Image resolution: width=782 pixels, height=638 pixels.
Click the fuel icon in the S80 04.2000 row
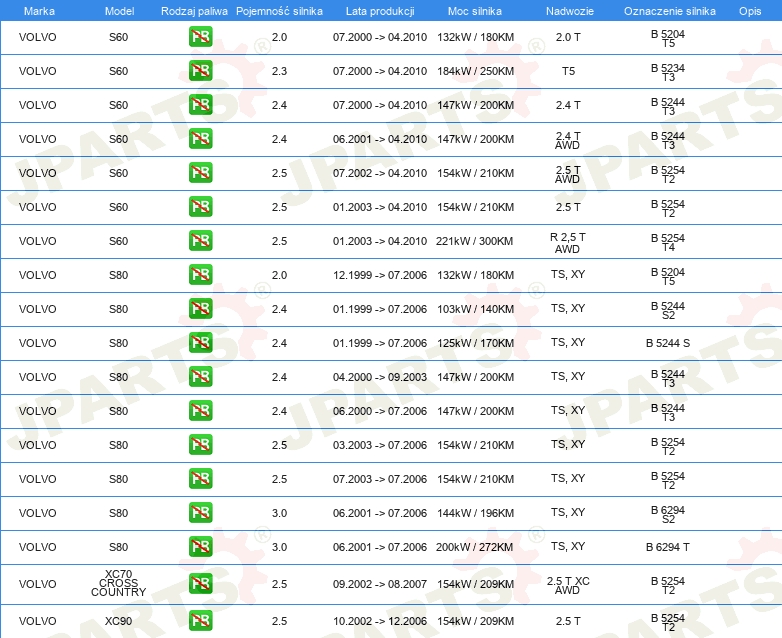point(200,377)
